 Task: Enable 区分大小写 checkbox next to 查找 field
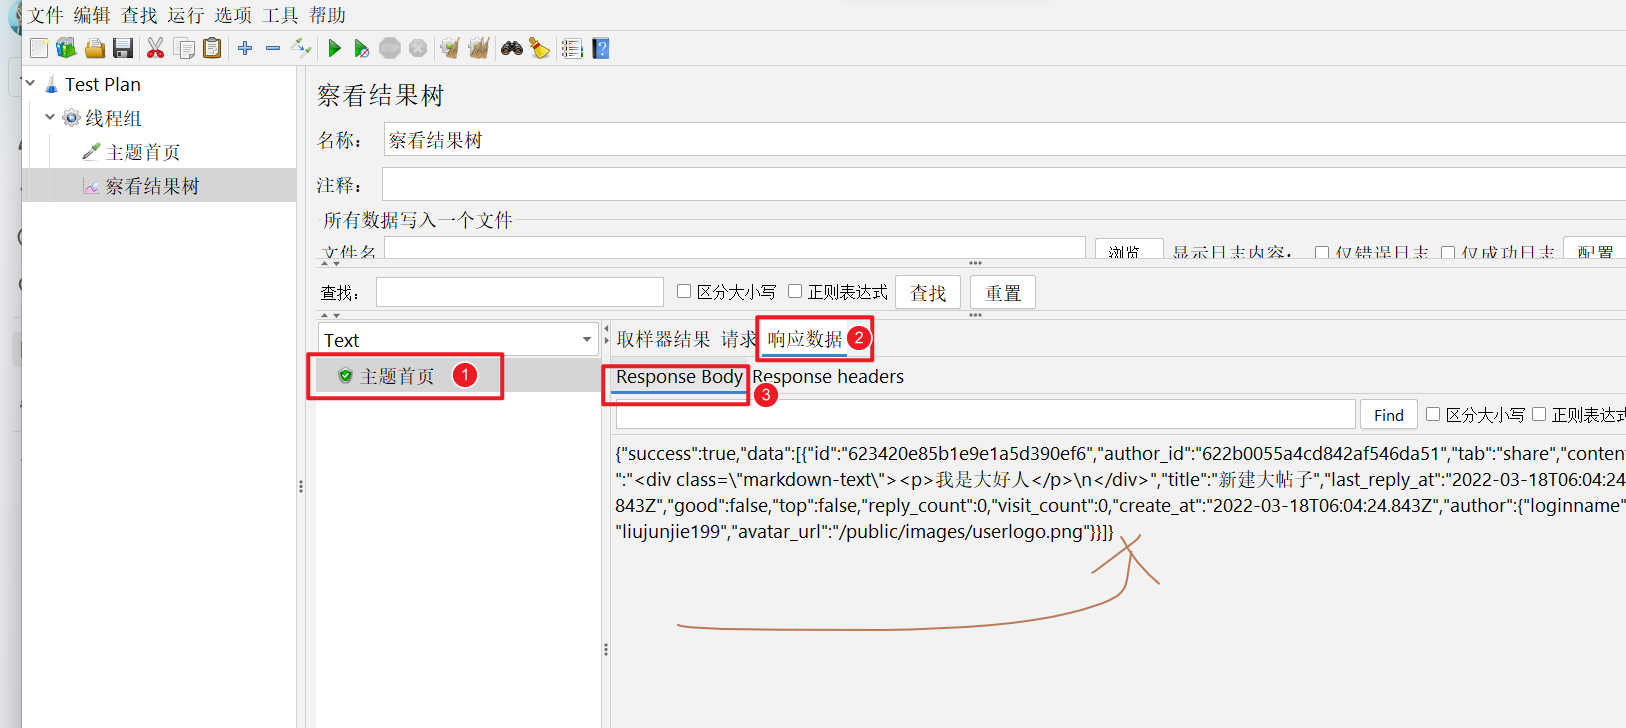(684, 291)
